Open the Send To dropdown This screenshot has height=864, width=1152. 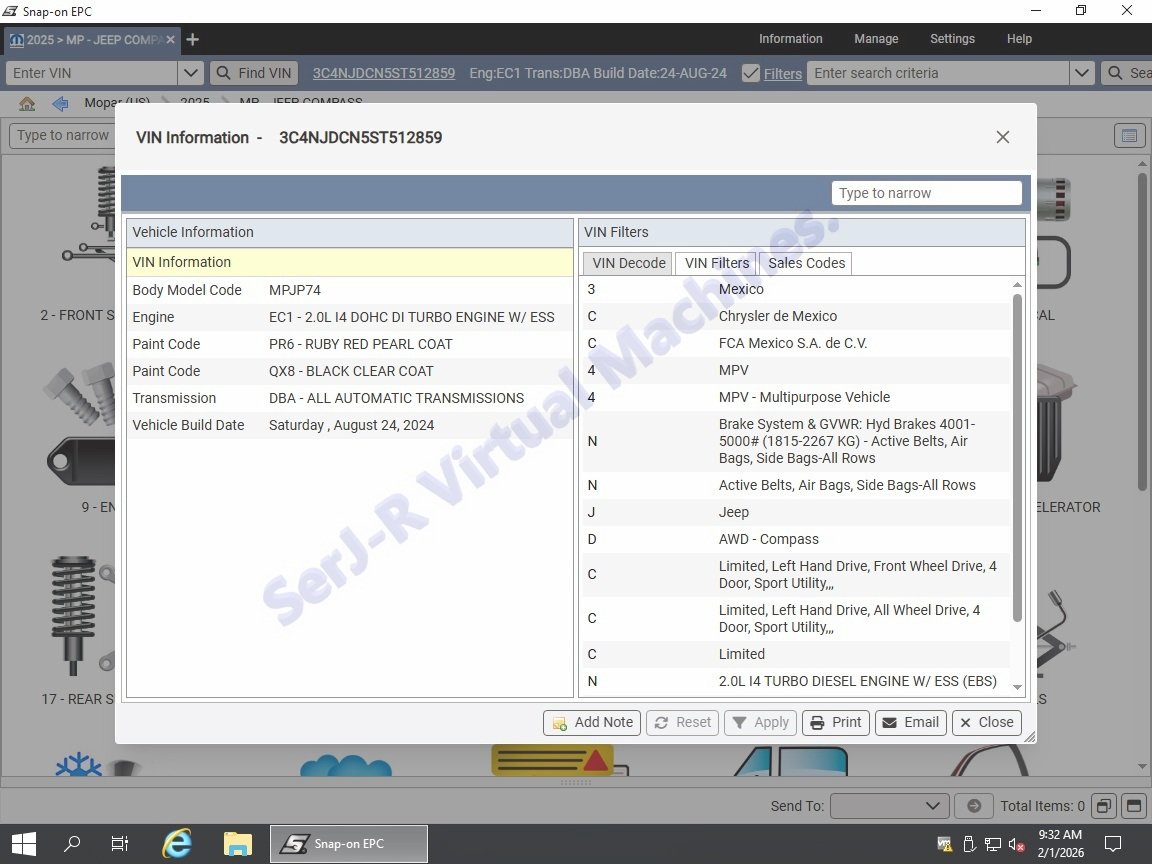click(889, 806)
